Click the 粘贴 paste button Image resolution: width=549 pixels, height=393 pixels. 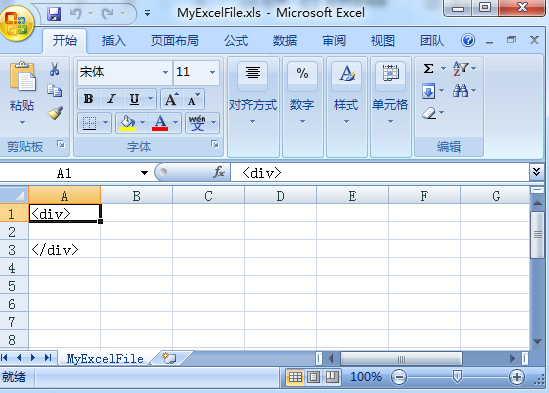tap(22, 94)
